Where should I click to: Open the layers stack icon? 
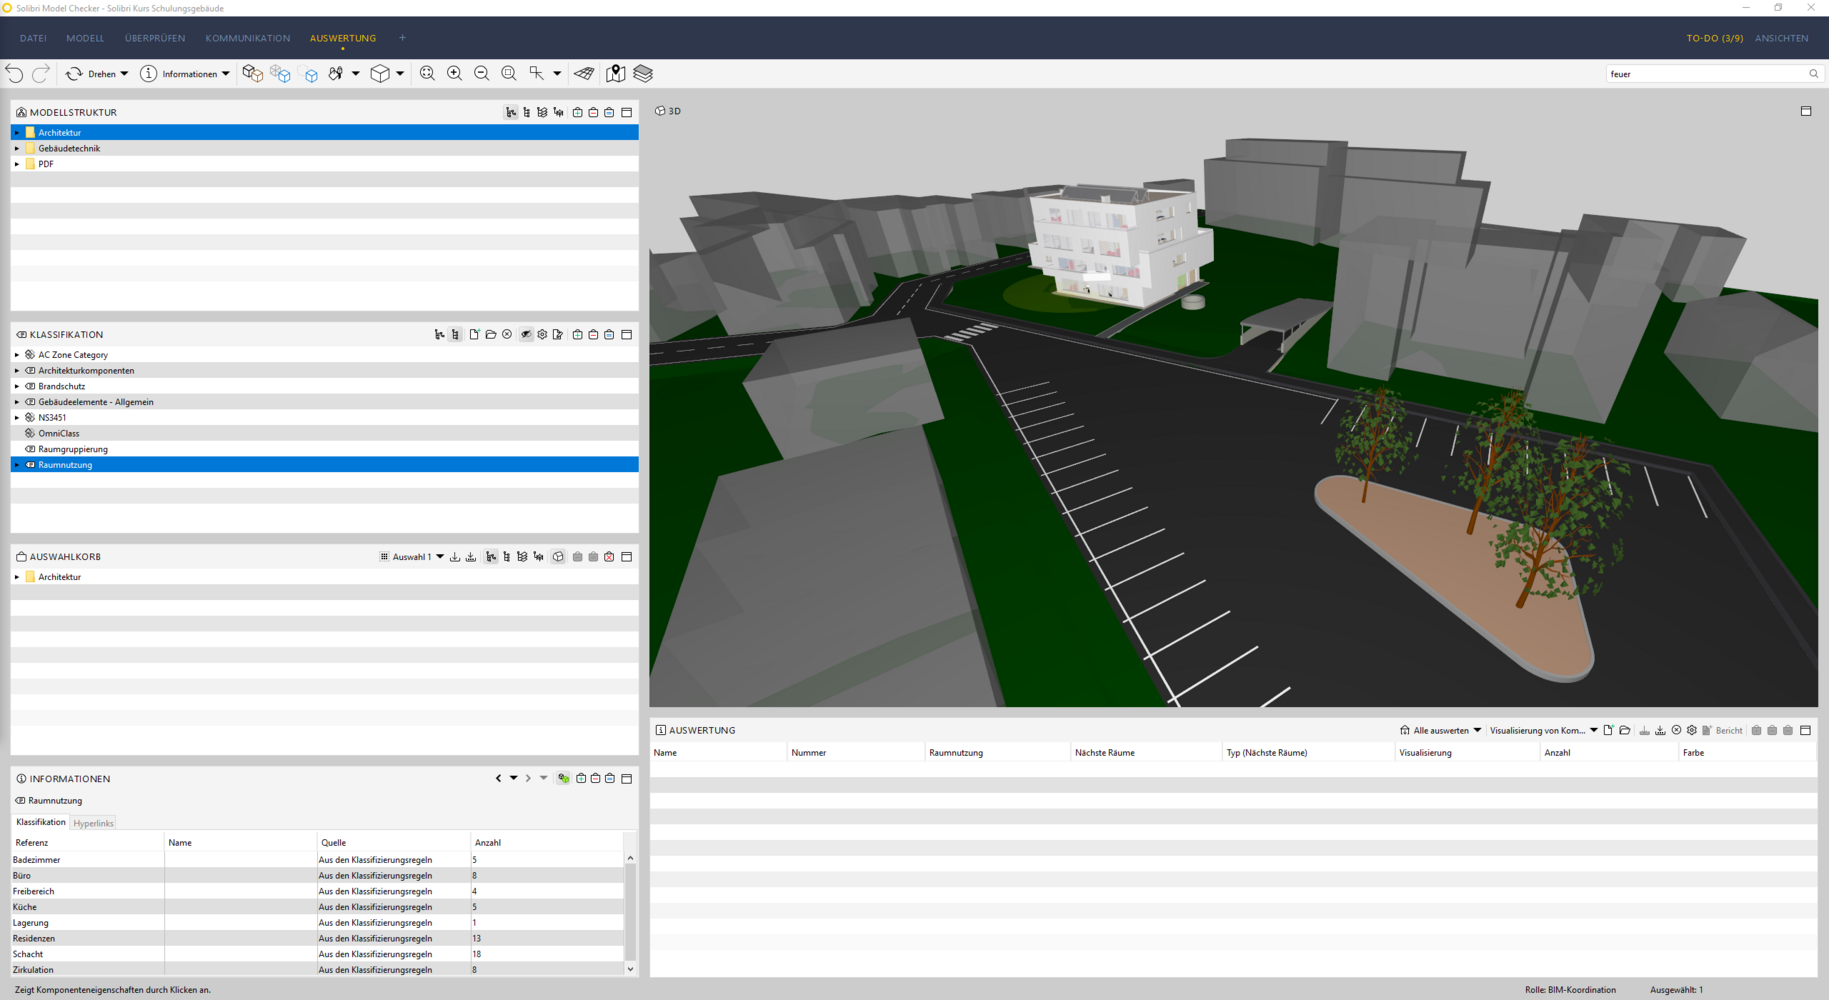coord(643,73)
